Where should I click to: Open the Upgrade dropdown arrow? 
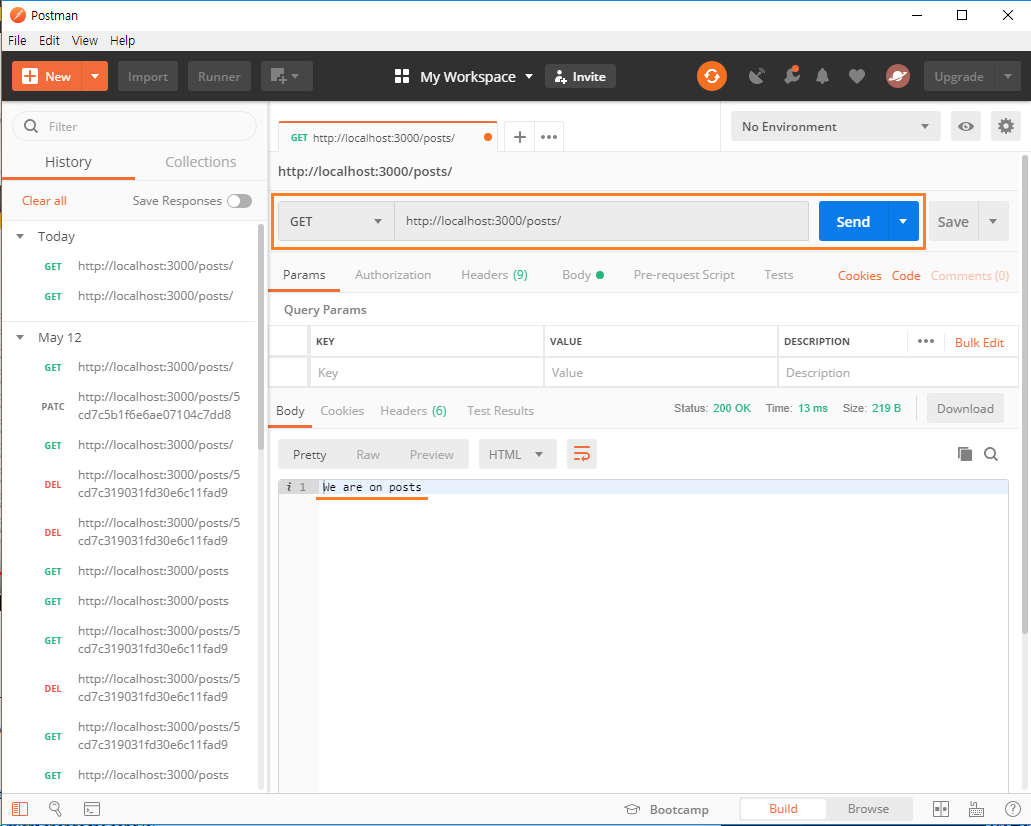click(1008, 76)
